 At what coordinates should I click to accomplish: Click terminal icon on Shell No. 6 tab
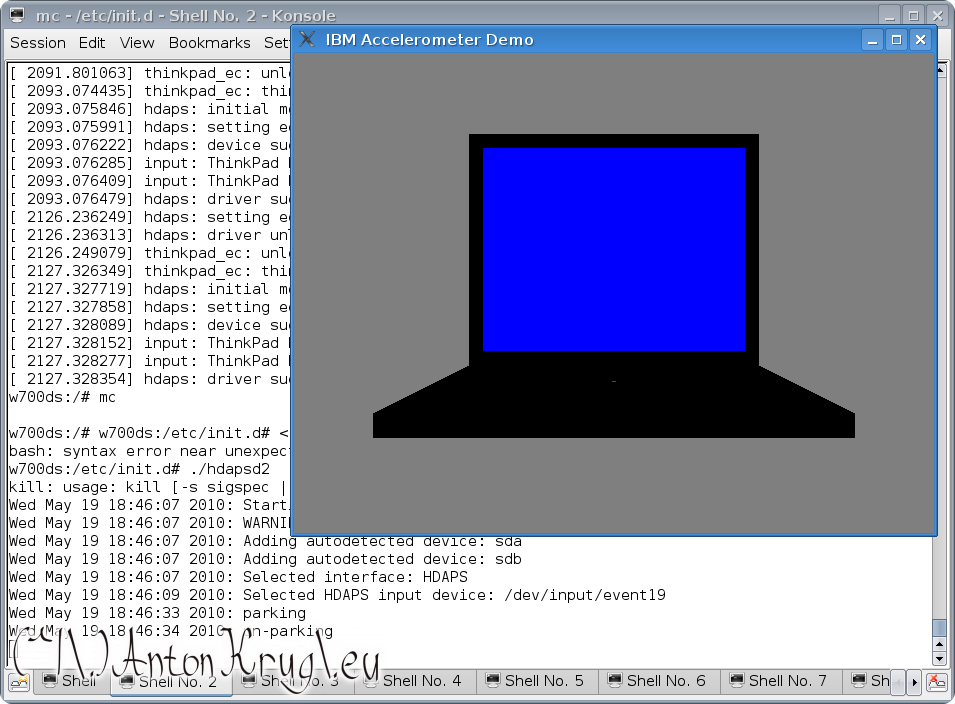614,681
